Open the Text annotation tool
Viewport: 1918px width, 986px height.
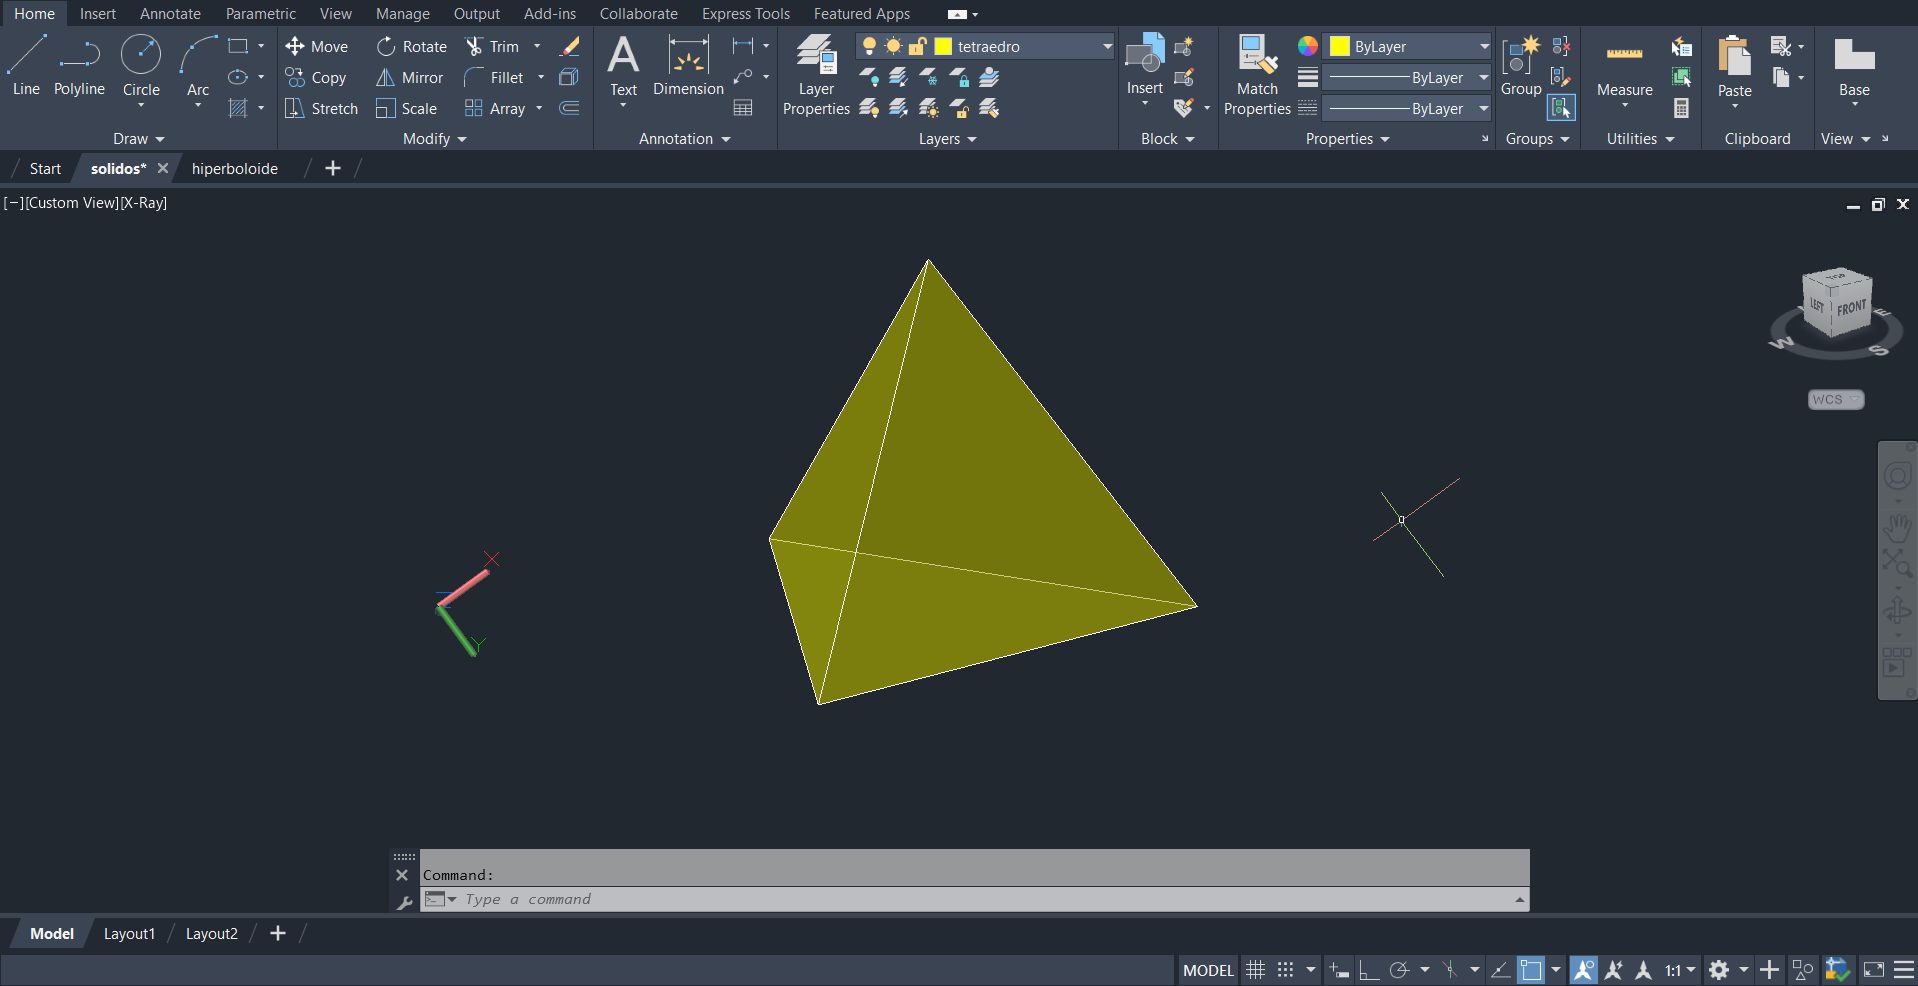click(623, 65)
